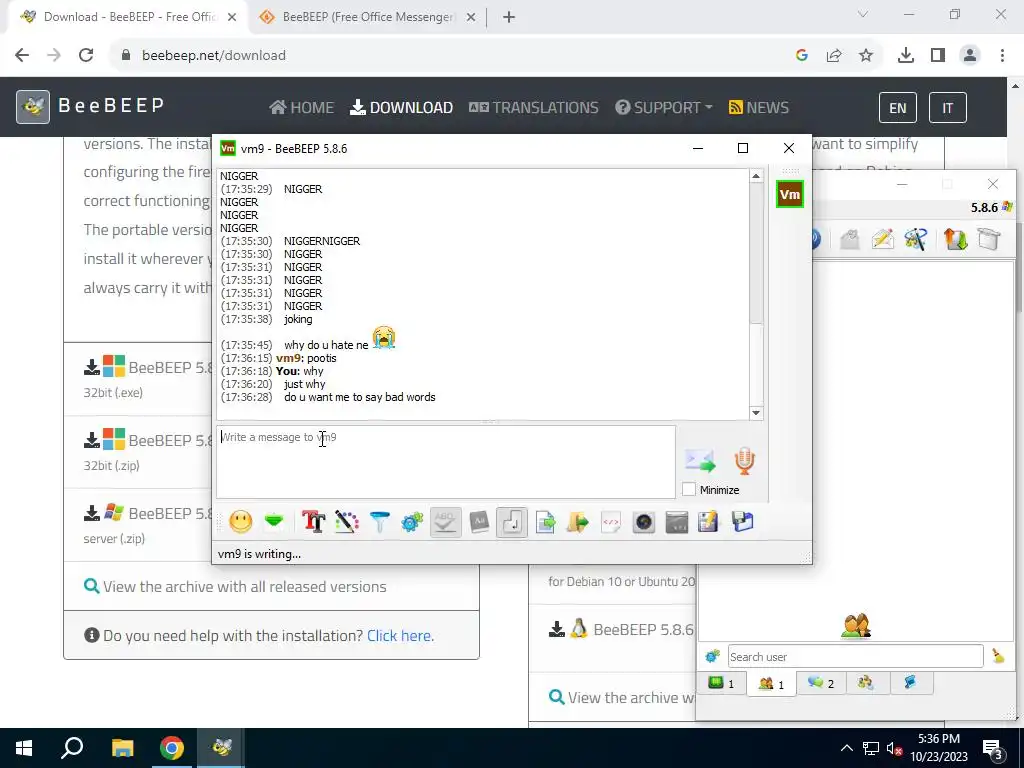The height and width of the screenshot is (768, 1024).
Task: Click chat scrollbar up arrow
Action: pos(756,176)
